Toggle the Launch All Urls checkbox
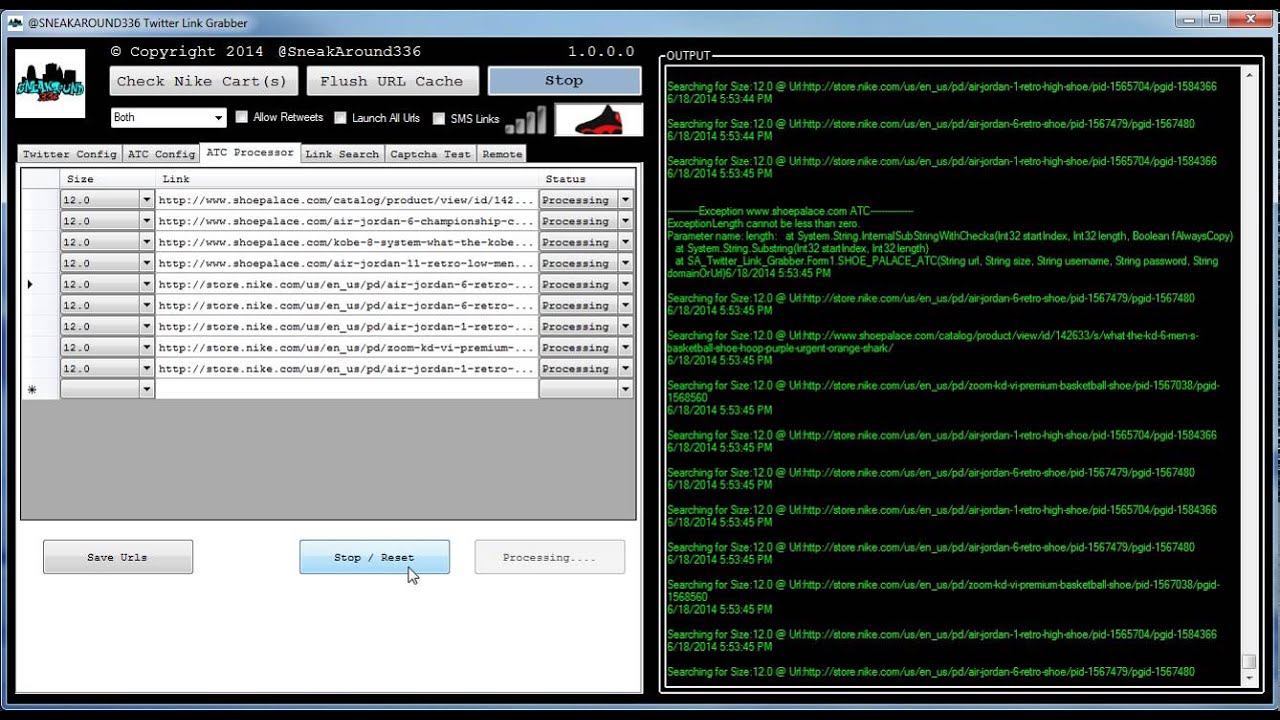 (x=340, y=118)
